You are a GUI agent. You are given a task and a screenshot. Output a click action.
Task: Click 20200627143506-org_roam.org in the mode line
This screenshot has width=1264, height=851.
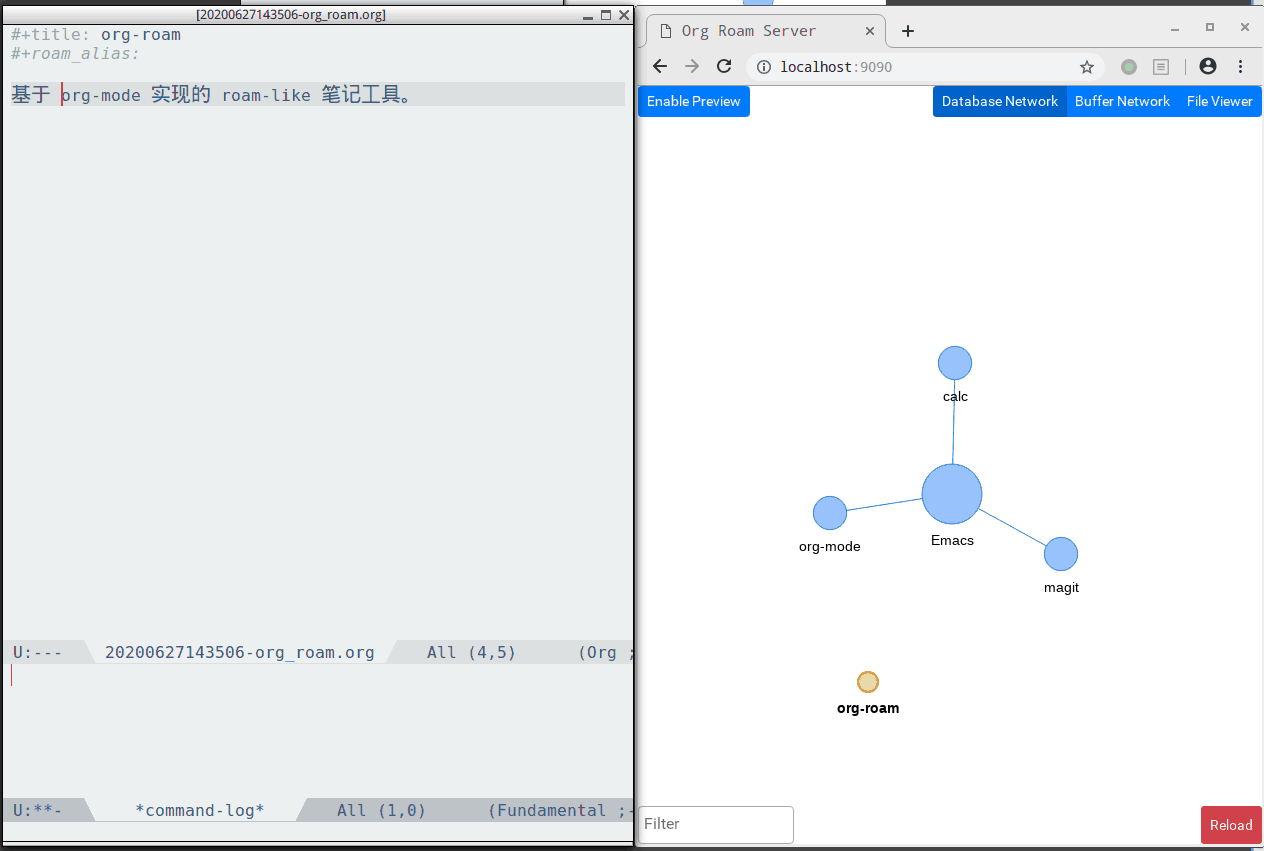(240, 653)
